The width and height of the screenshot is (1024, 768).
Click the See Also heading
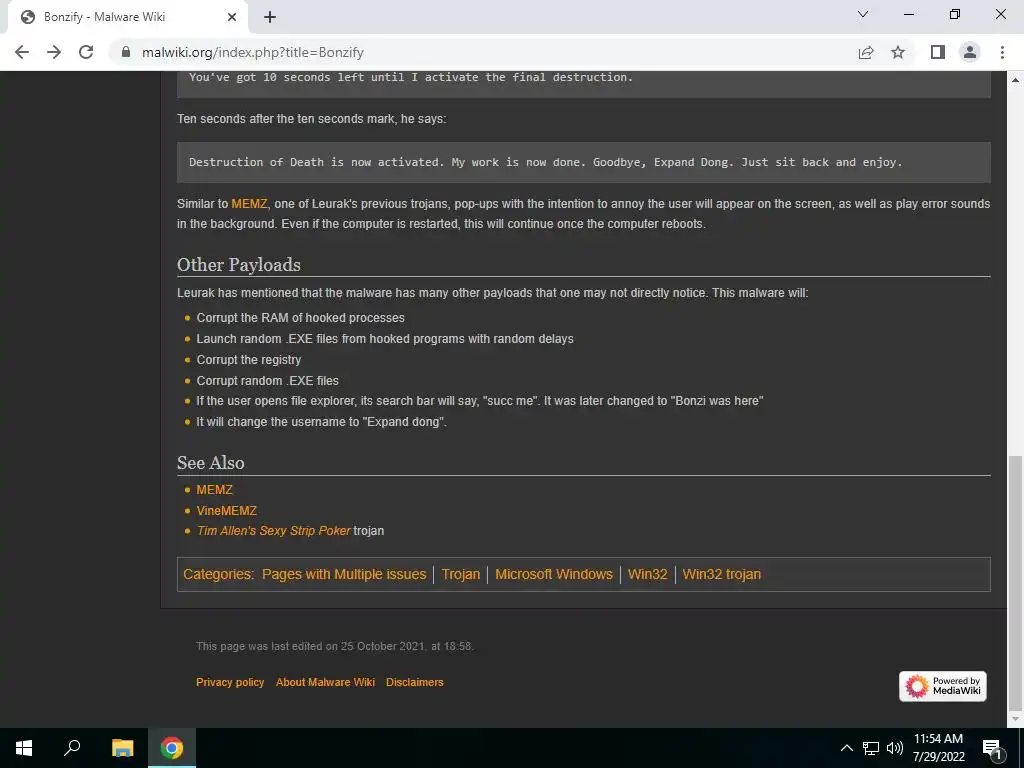[x=210, y=463]
